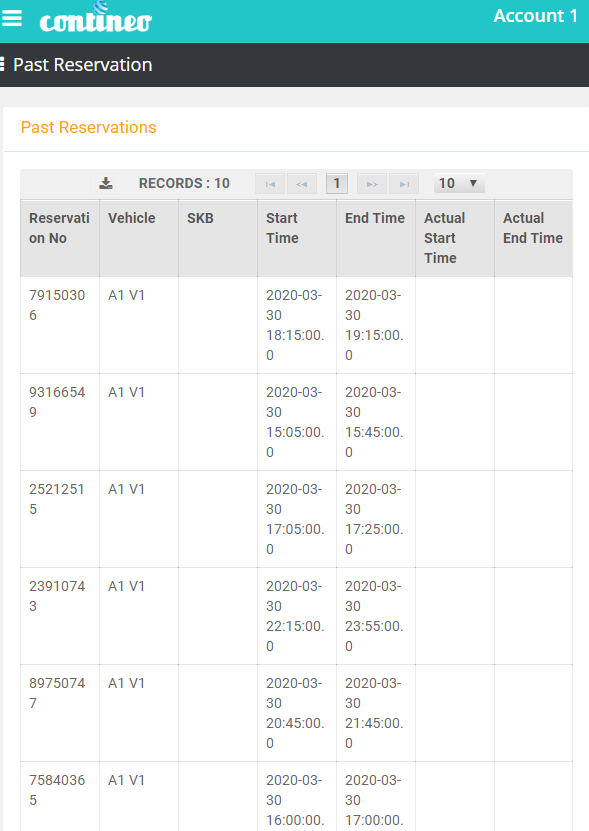Screen dimensions: 589x831
Task: Open the rows-per-page dropdown showing 10
Action: pyautogui.click(x=459, y=183)
